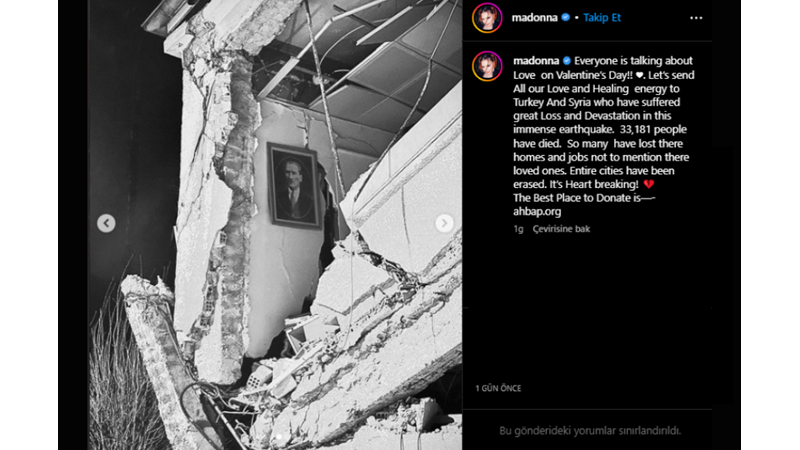Click the verified badge in post header
This screenshot has height=450, width=800.
tap(565, 17)
